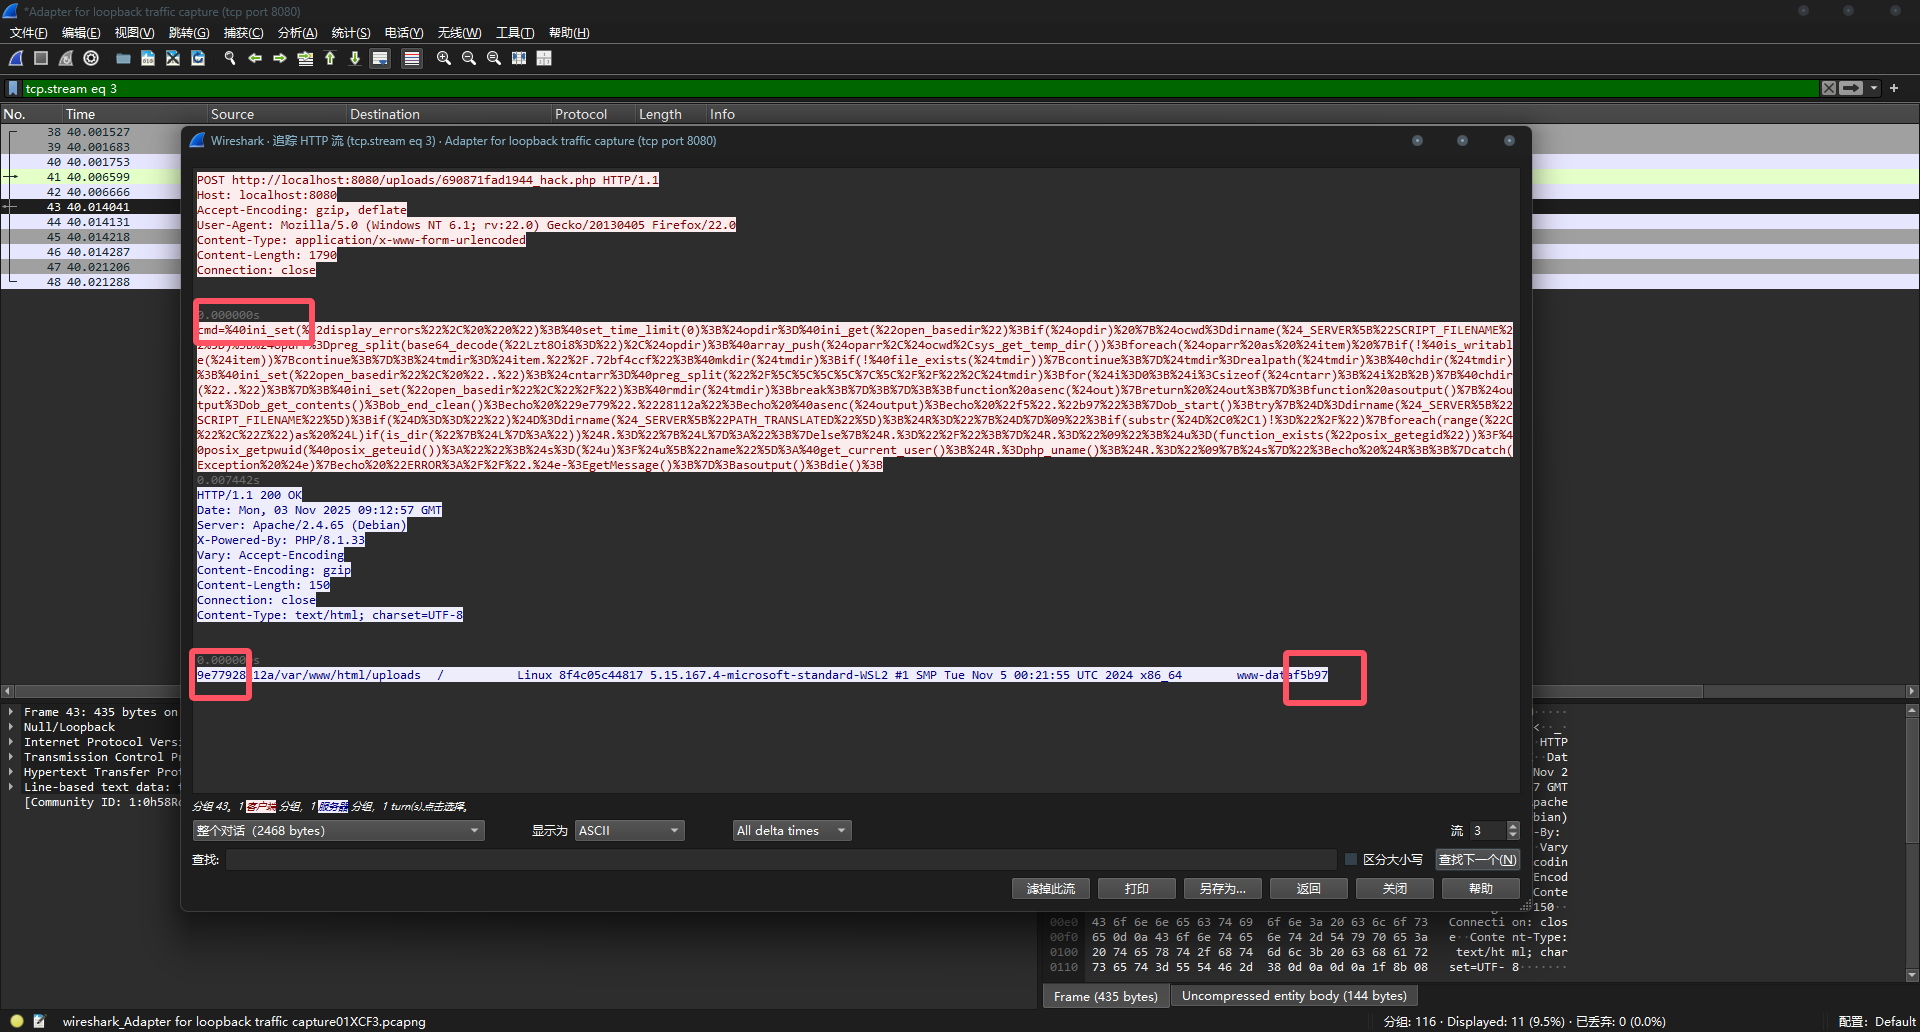This screenshot has height=1032, width=1920.
Task: Click the find packet magnifier icon
Action: tap(230, 59)
